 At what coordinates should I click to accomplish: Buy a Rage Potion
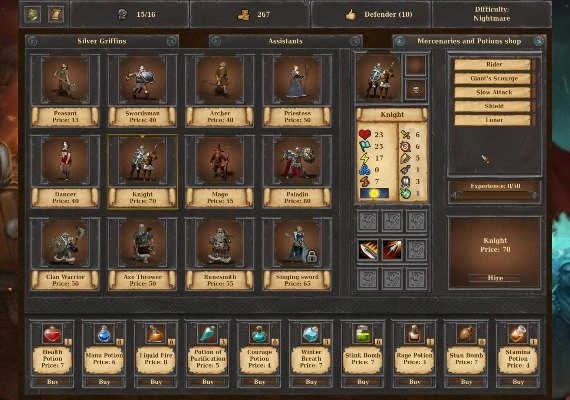pos(414,382)
